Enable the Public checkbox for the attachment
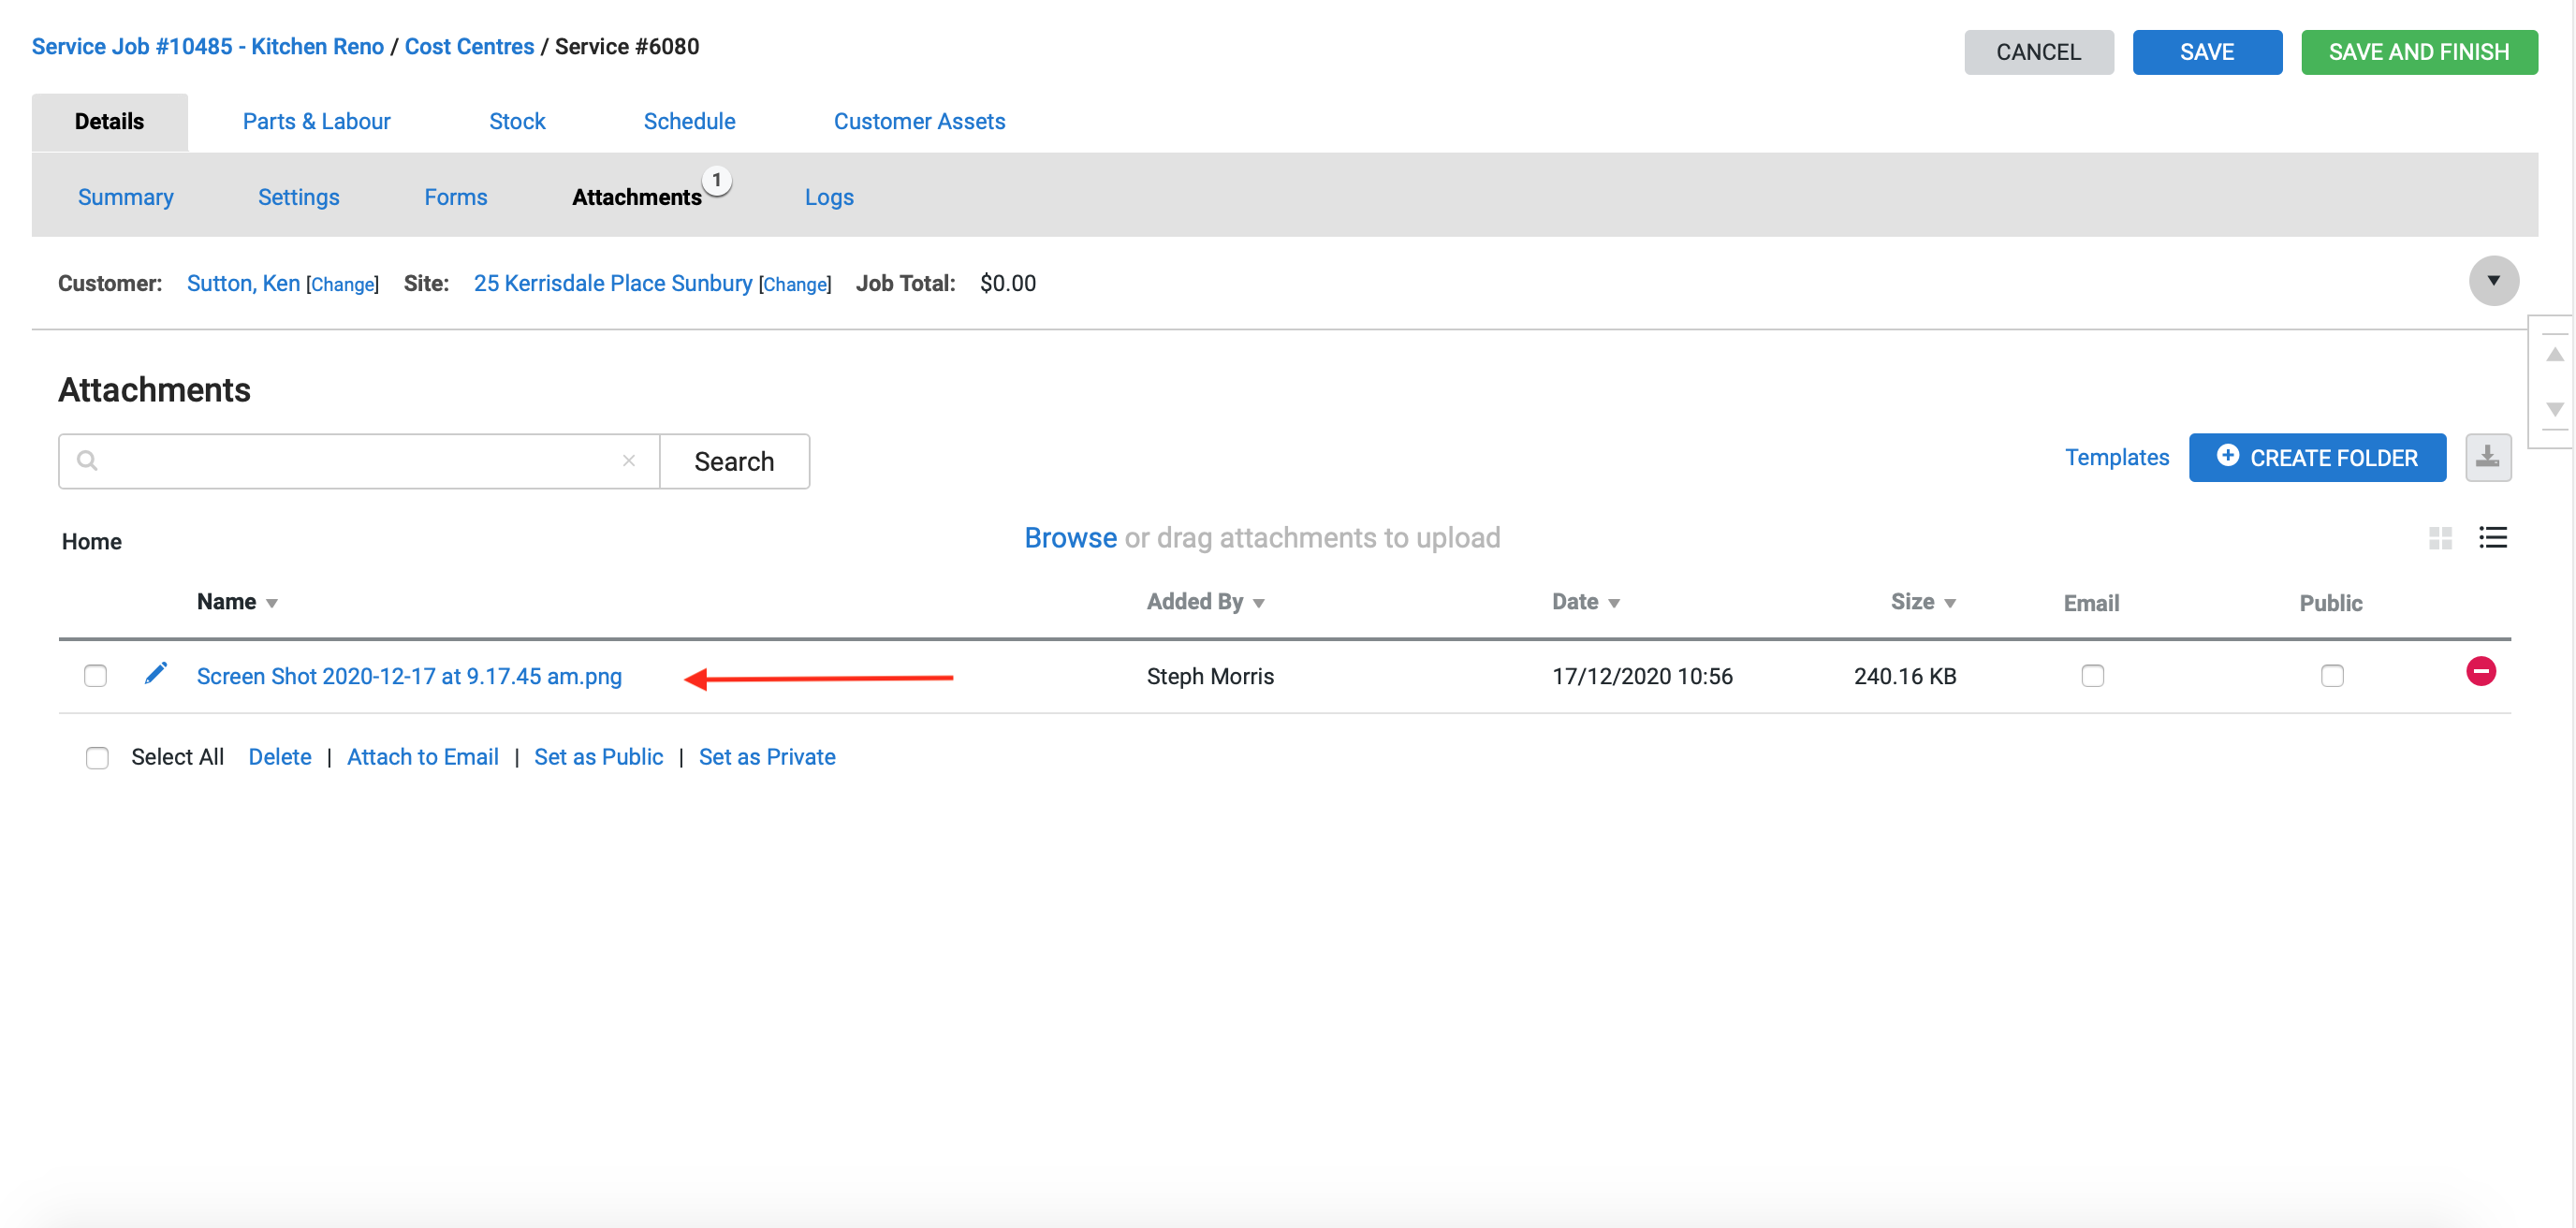2576x1228 pixels. coord(2331,676)
